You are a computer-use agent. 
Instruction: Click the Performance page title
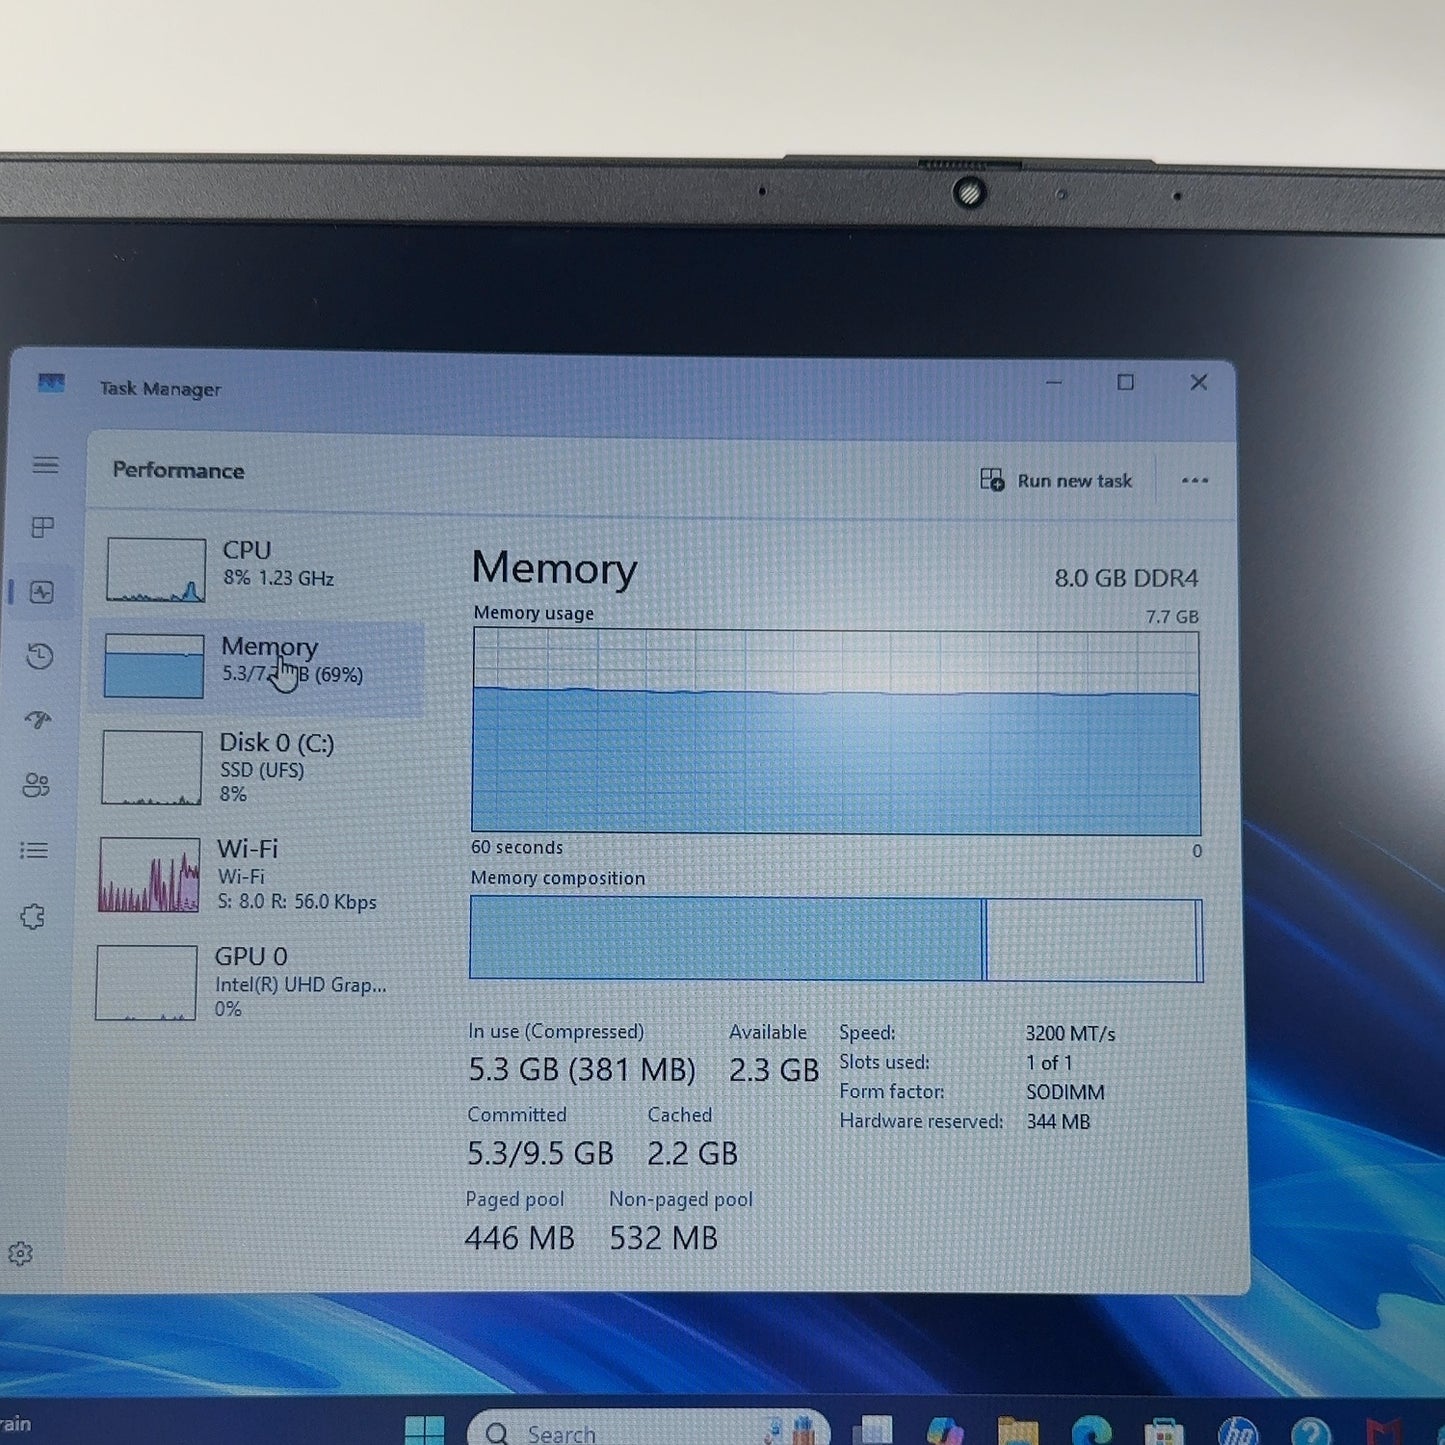[x=178, y=471]
